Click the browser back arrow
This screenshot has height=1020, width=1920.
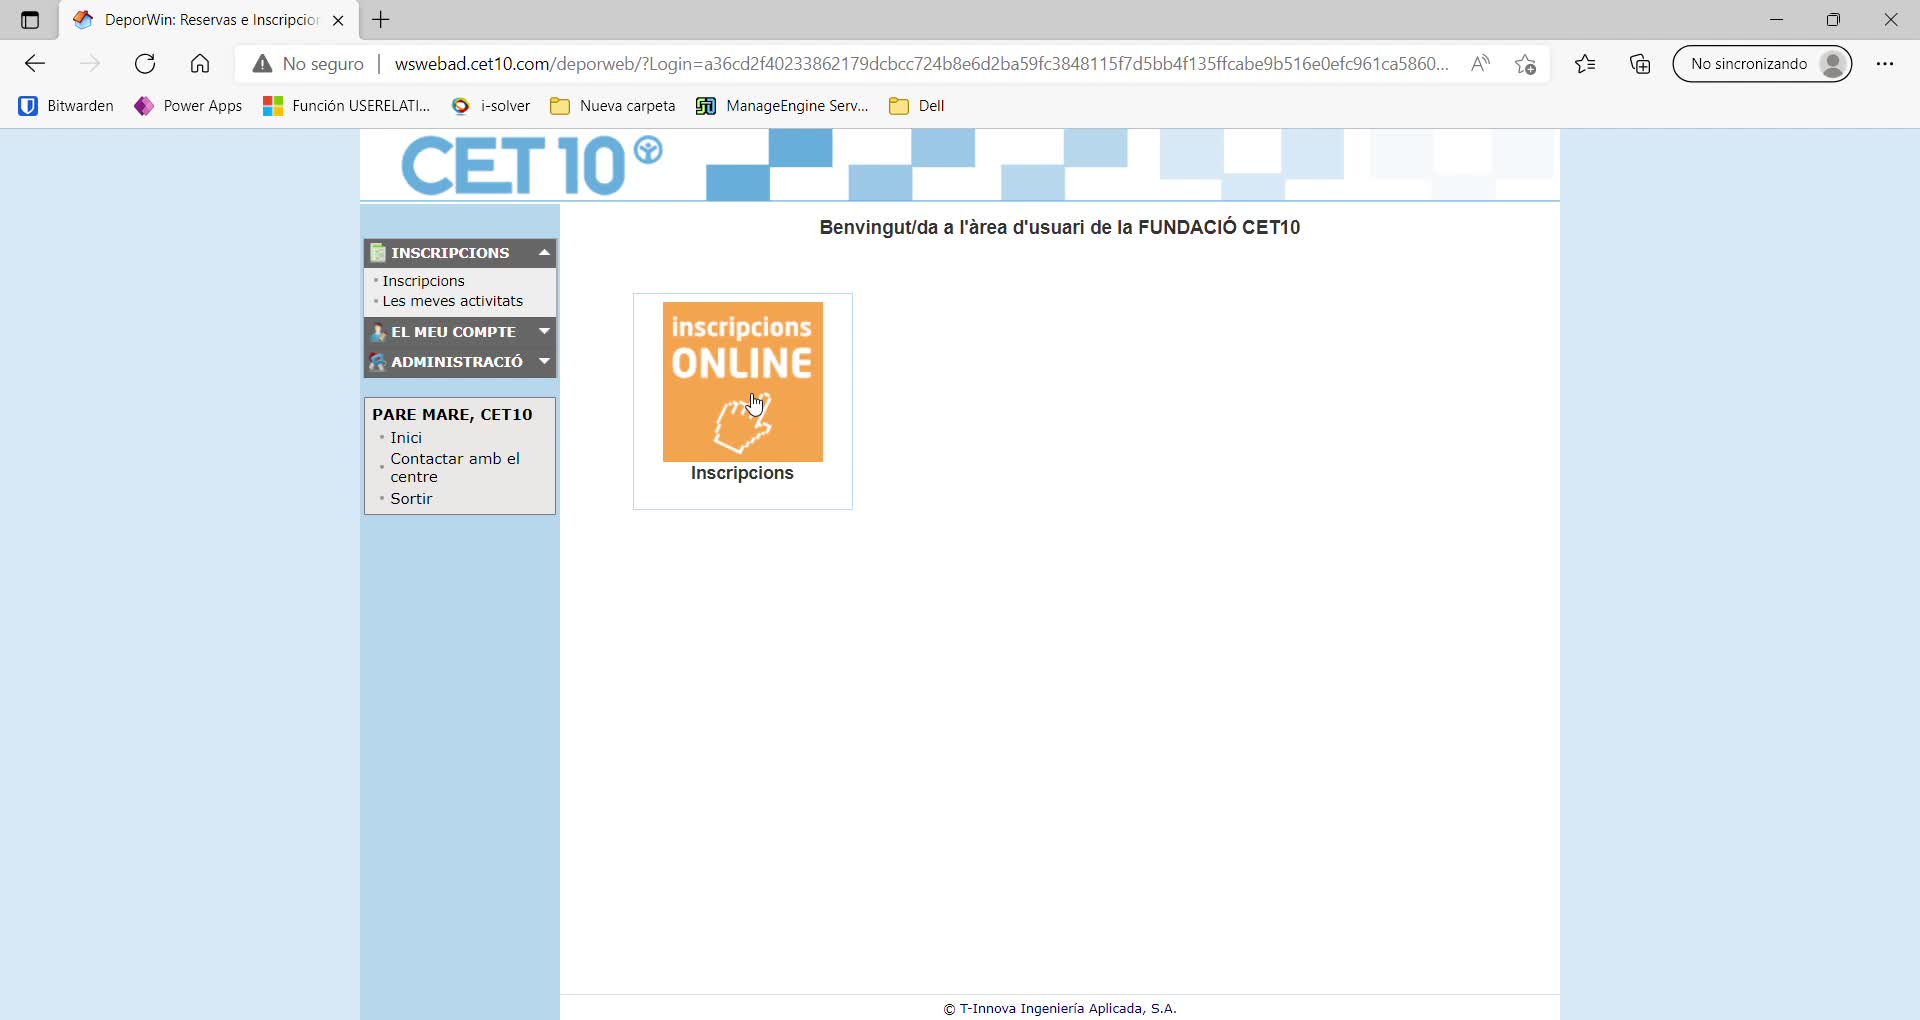[x=35, y=64]
